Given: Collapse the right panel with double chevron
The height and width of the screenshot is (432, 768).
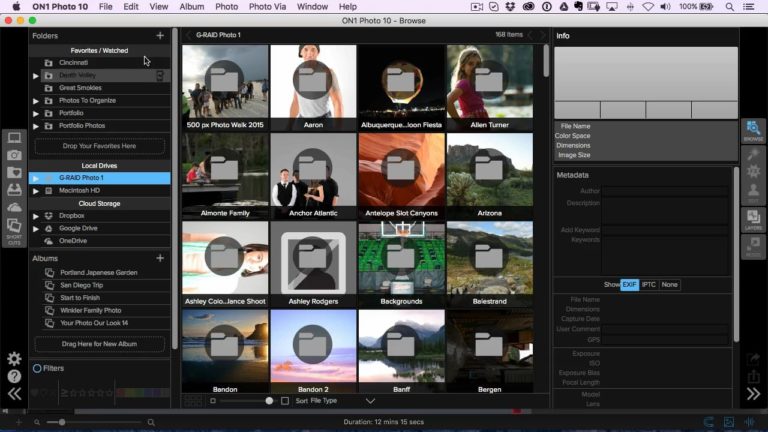Looking at the screenshot, I should point(753,394).
